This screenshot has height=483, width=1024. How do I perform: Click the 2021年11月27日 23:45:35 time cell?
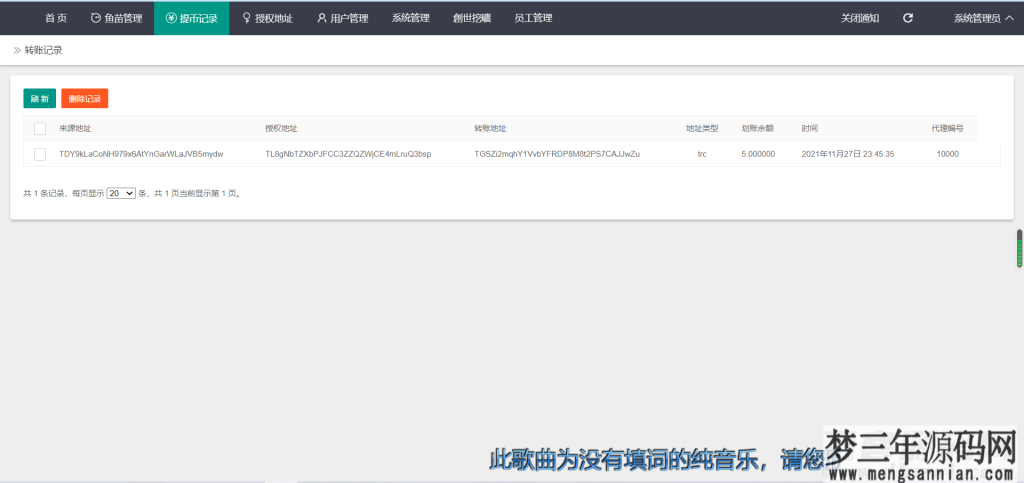(848, 154)
